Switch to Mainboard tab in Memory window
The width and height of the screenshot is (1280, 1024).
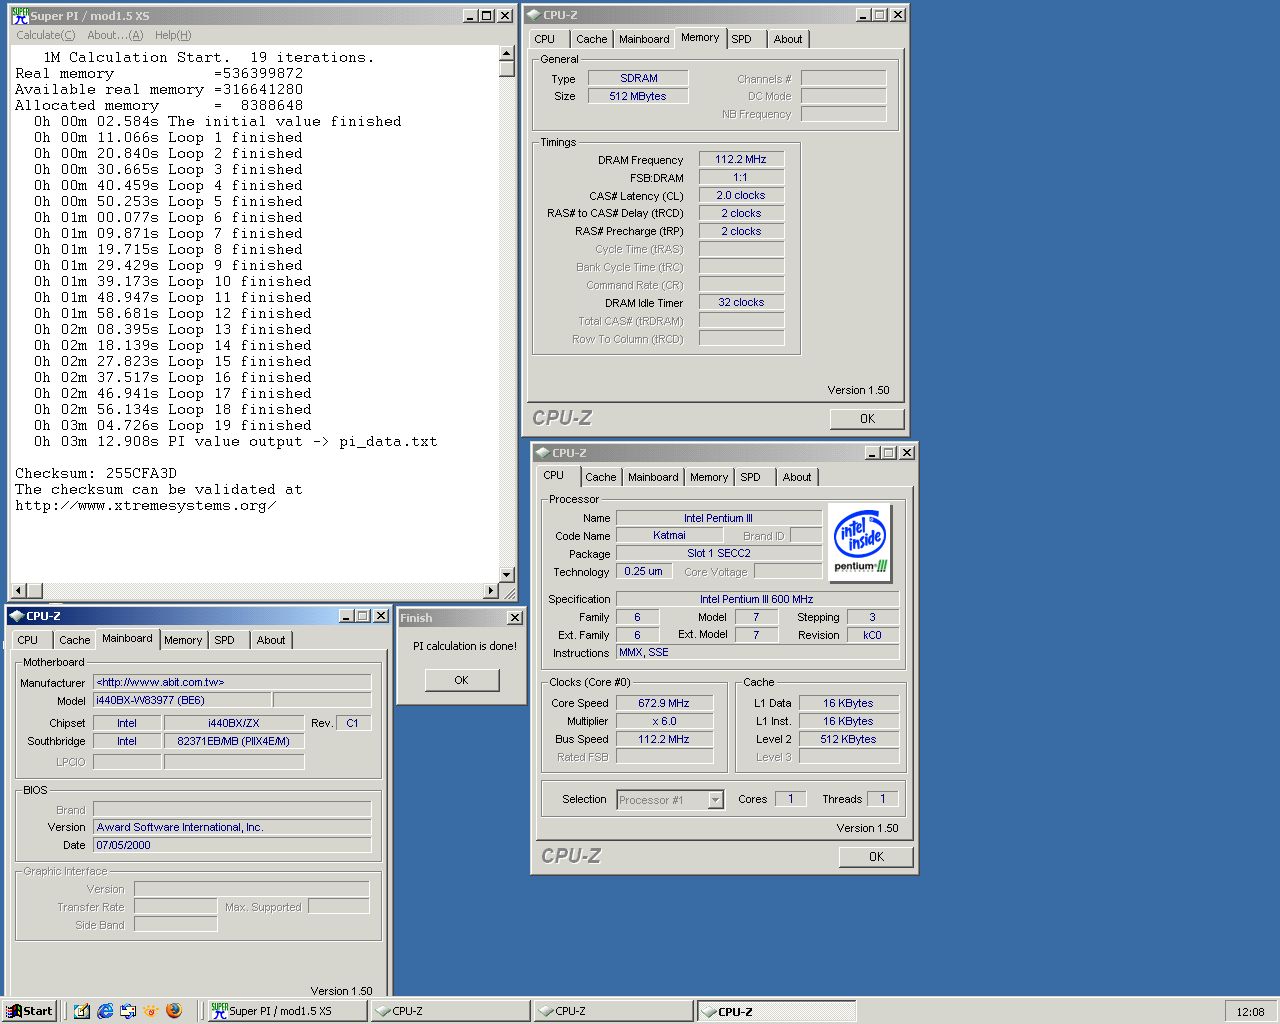tap(644, 39)
